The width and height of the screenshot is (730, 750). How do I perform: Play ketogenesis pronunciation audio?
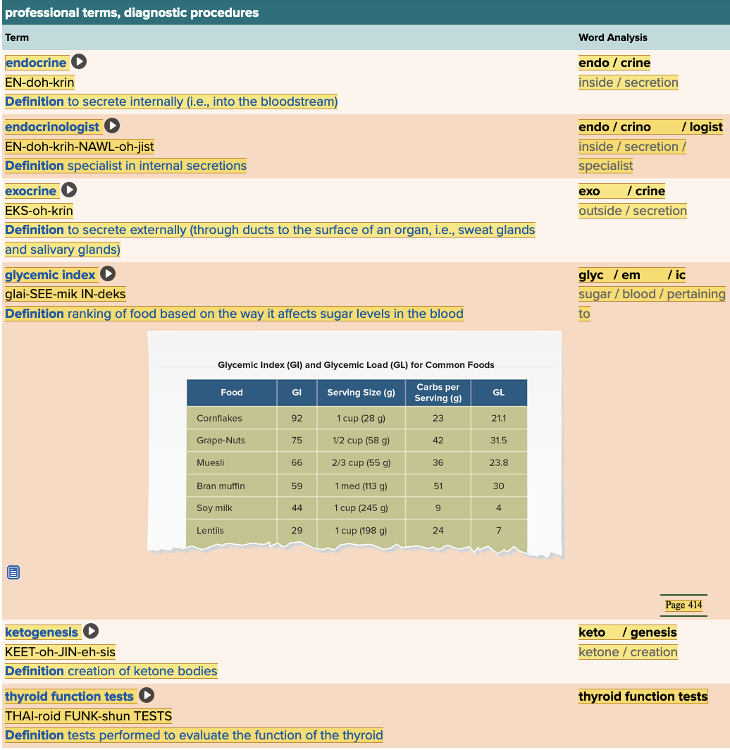tap(91, 631)
